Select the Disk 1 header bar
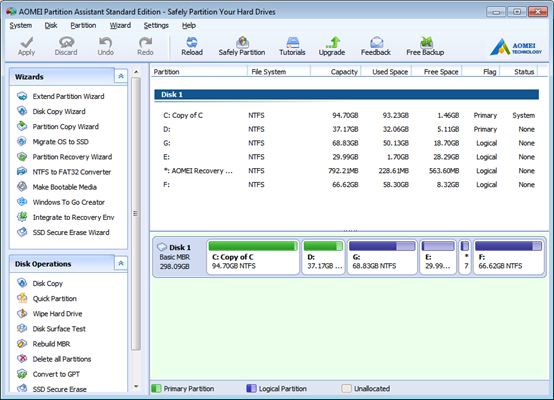Image resolution: width=554 pixels, height=400 pixels. [346, 94]
